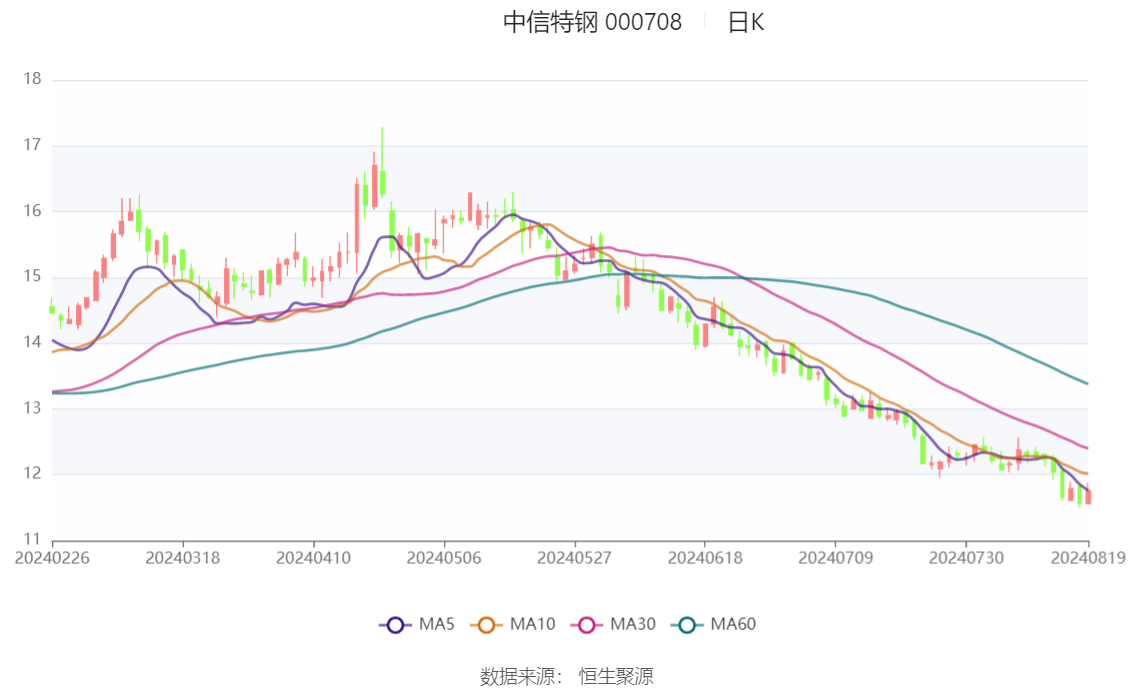Click the last red candlestick at 20240819
Image resolution: width=1134 pixels, height=689 pixels.
(x=1088, y=496)
